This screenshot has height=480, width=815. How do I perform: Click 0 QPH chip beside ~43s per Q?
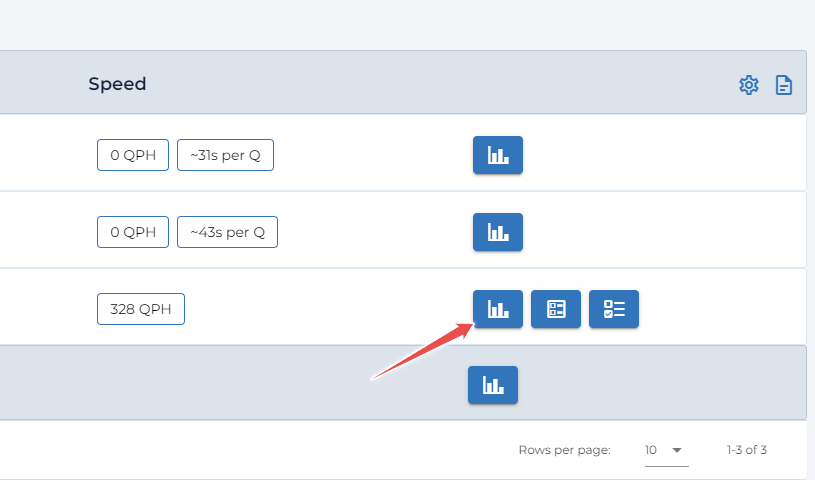[133, 232]
